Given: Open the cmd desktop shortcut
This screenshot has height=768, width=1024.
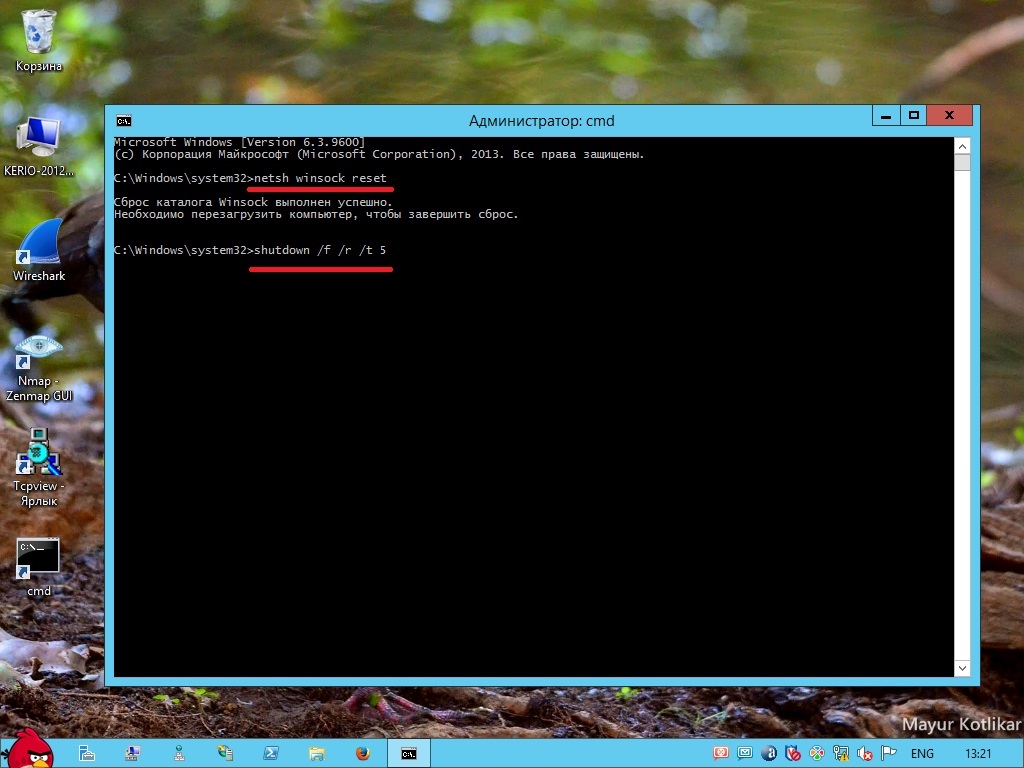Looking at the screenshot, I should 39,560.
